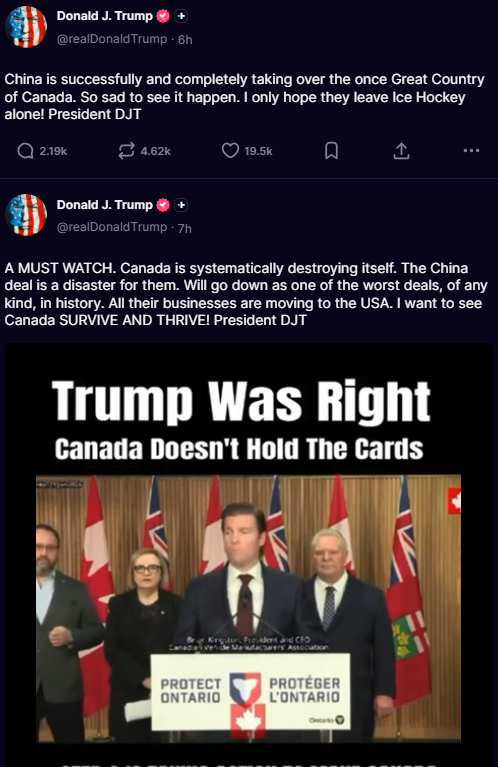Click the verified badge on the first post

pyautogui.click(x=163, y=16)
